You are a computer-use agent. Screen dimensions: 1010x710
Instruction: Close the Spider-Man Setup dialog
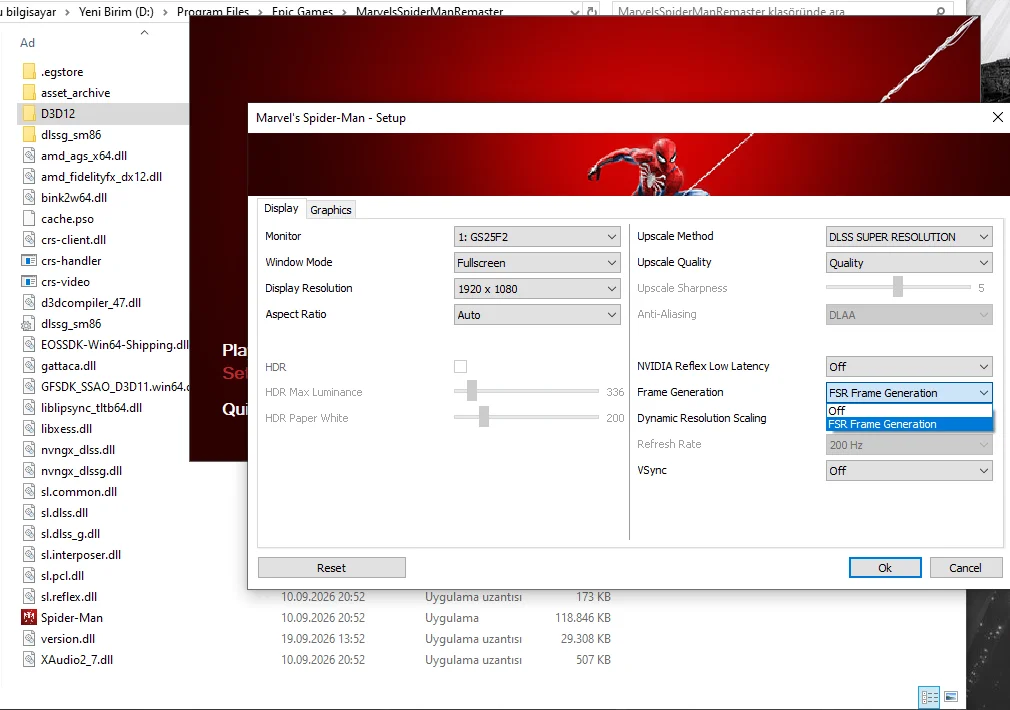coord(997,117)
